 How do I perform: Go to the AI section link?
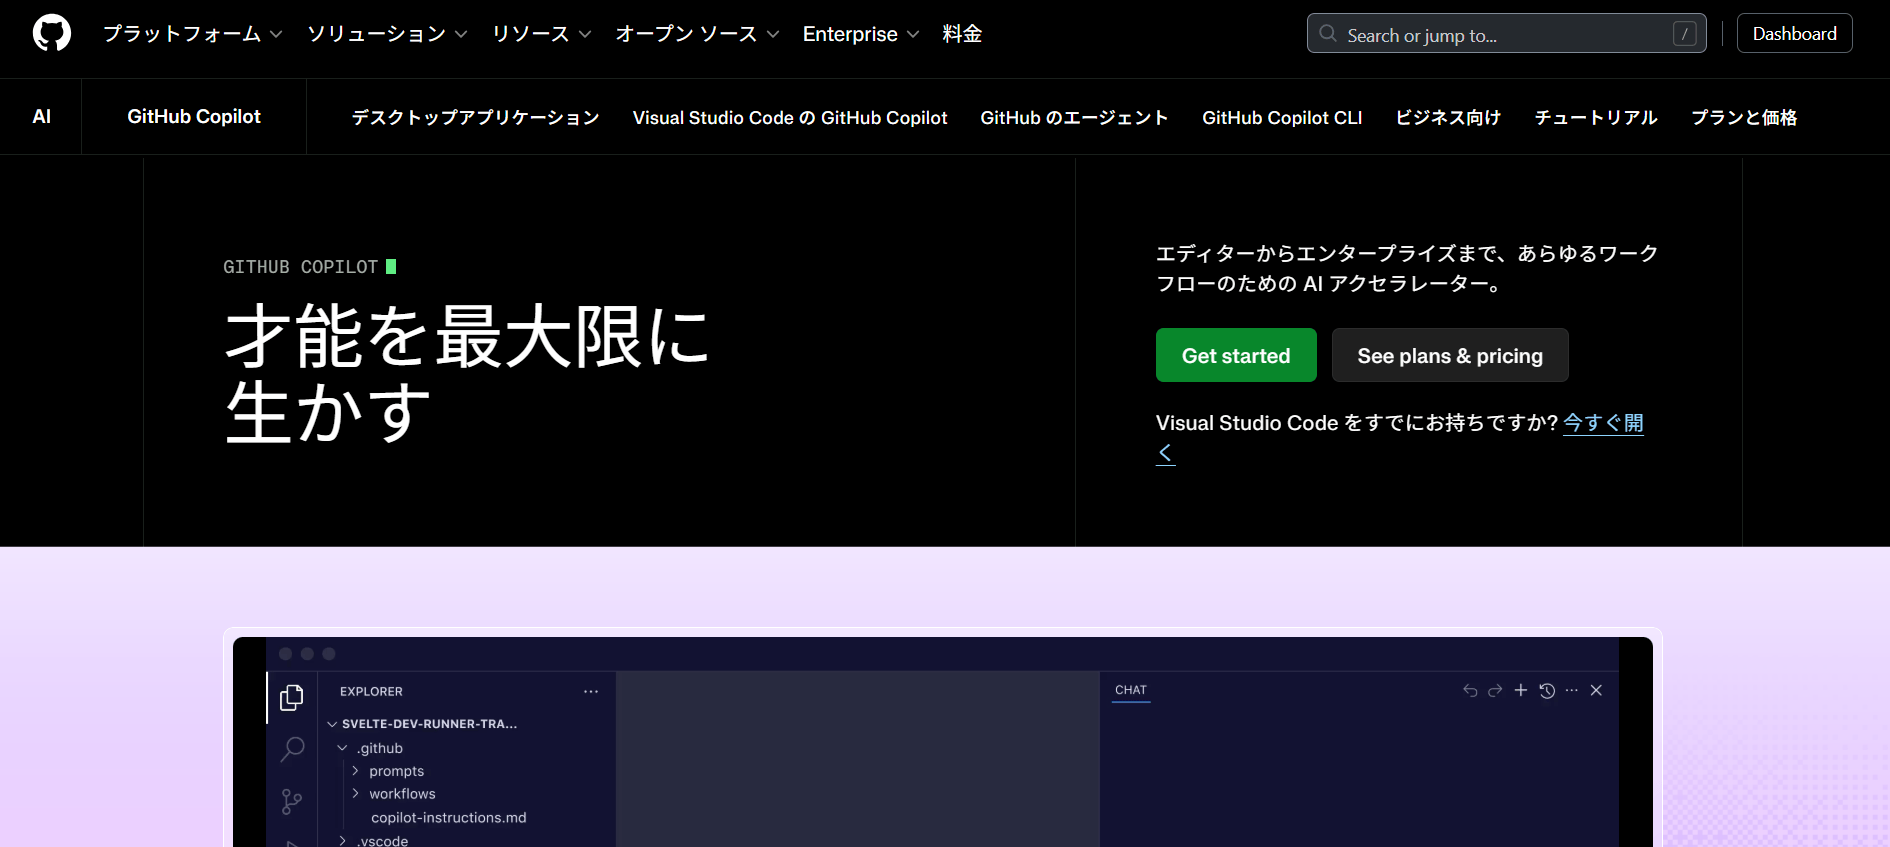41,116
